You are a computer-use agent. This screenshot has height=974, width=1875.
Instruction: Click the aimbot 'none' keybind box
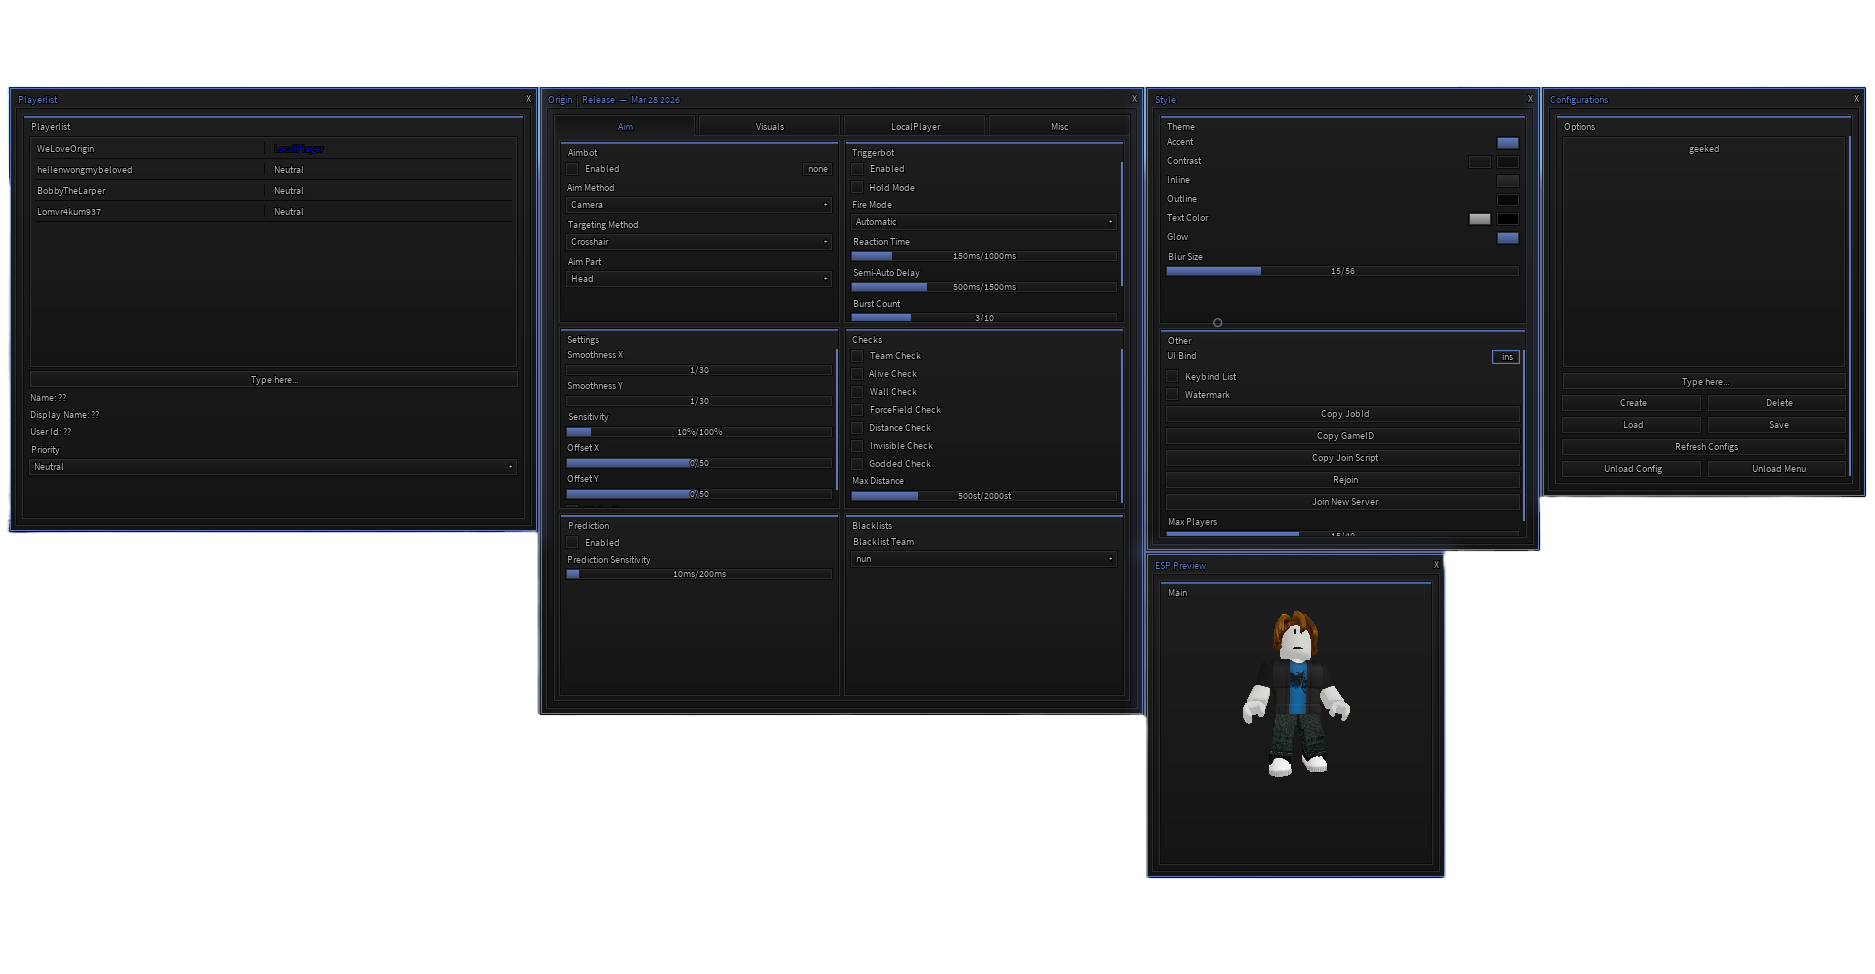(x=818, y=169)
